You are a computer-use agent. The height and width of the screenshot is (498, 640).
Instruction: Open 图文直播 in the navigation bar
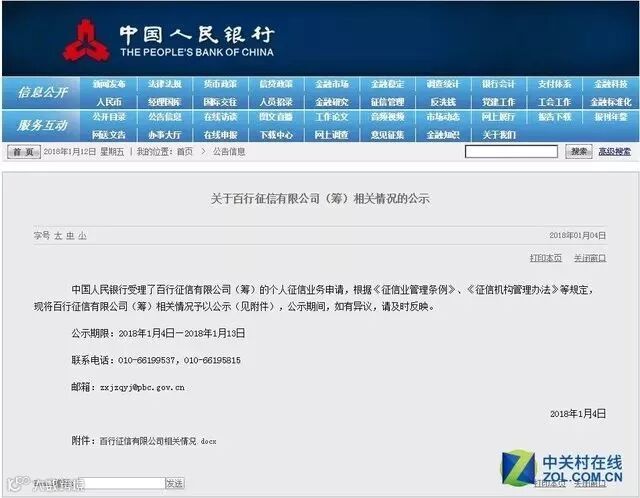coord(276,117)
